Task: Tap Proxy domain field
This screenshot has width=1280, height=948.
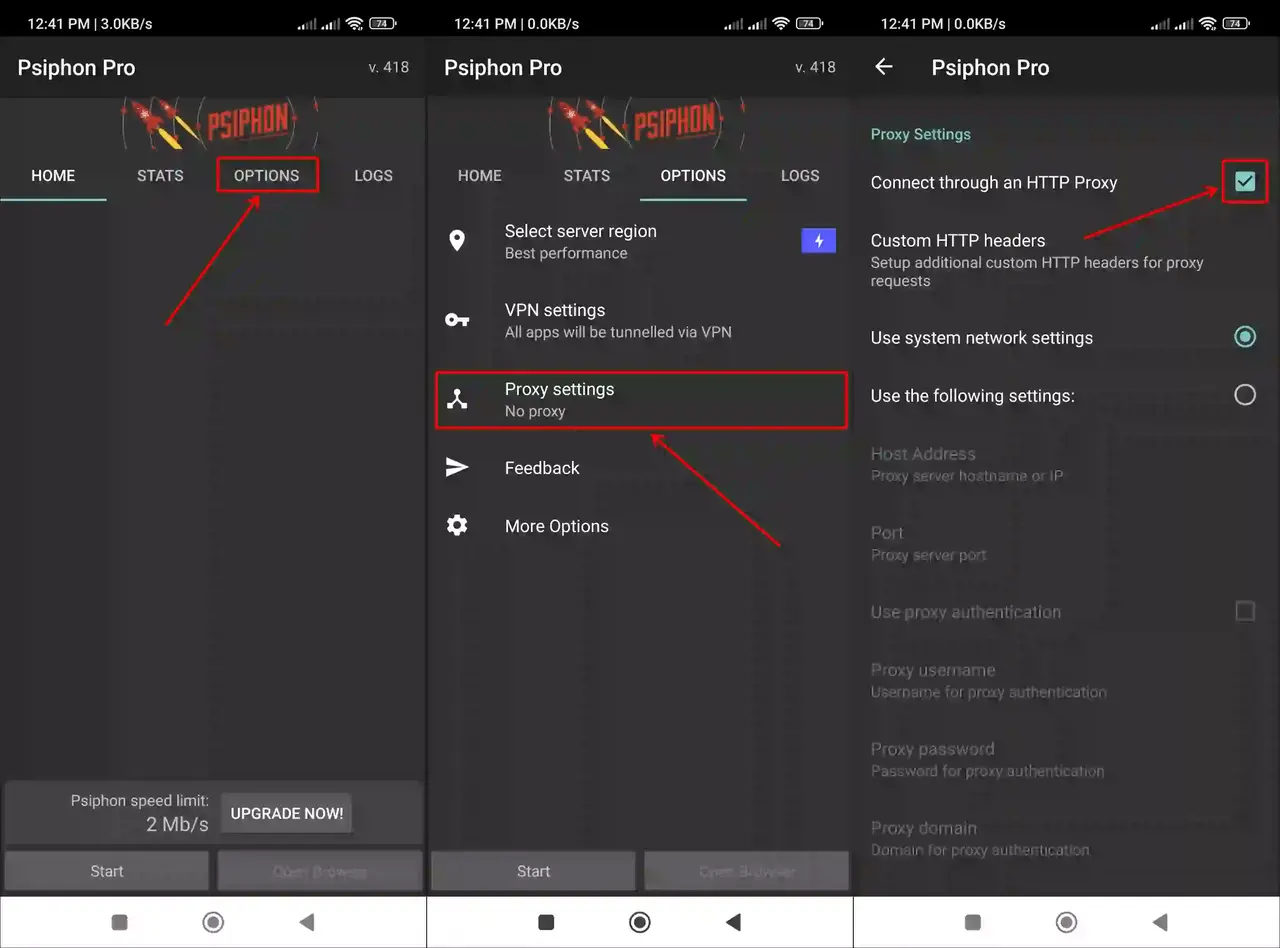Action: [x=1067, y=838]
